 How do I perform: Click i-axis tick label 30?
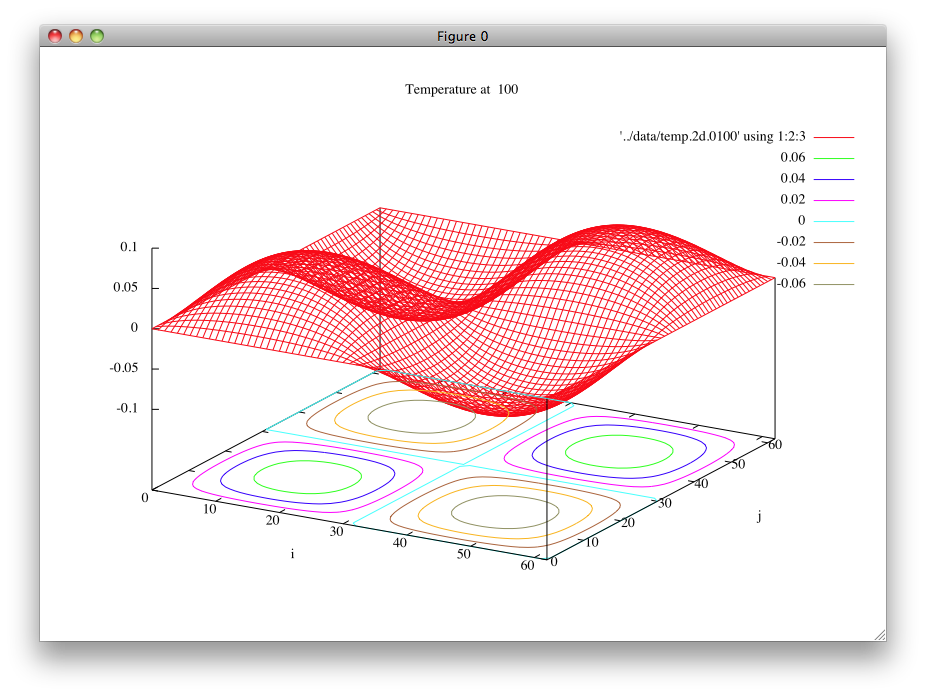[x=336, y=531]
